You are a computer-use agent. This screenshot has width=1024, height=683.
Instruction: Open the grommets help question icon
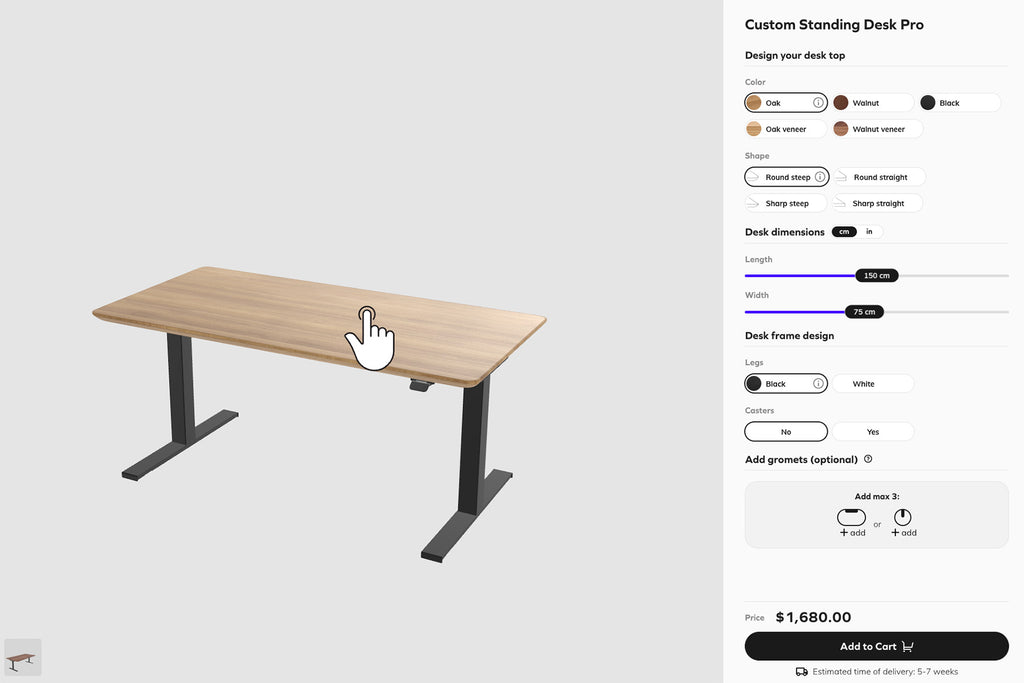point(868,459)
